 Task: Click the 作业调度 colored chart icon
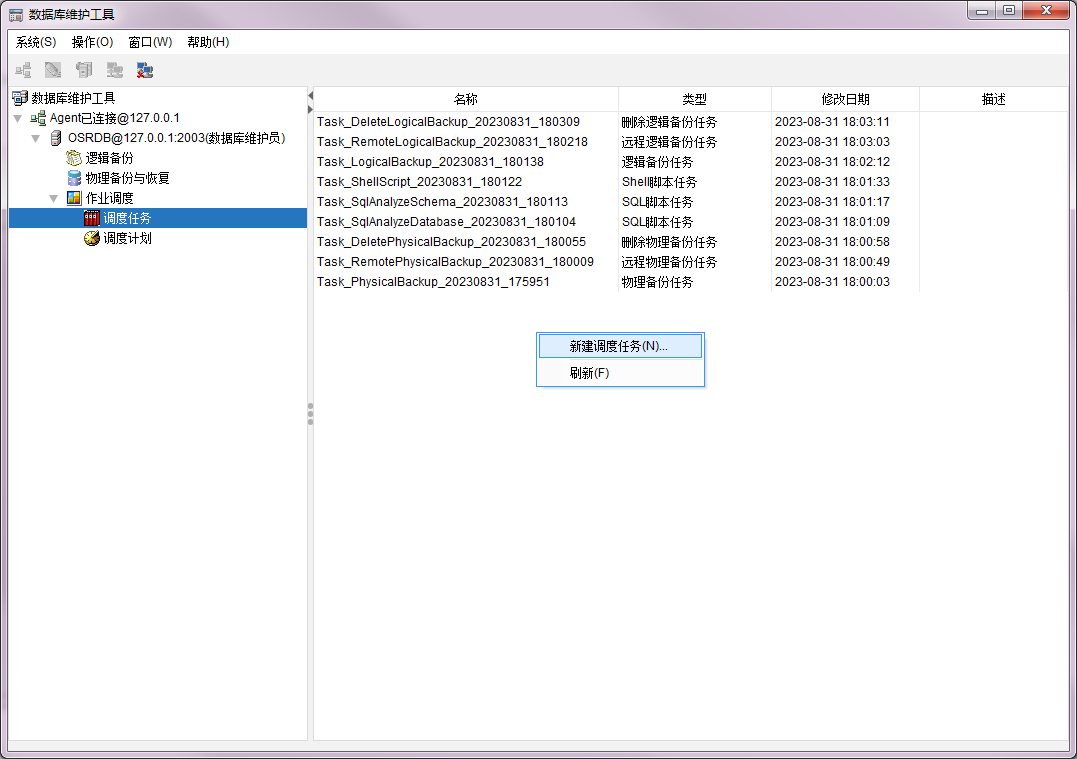(74, 198)
